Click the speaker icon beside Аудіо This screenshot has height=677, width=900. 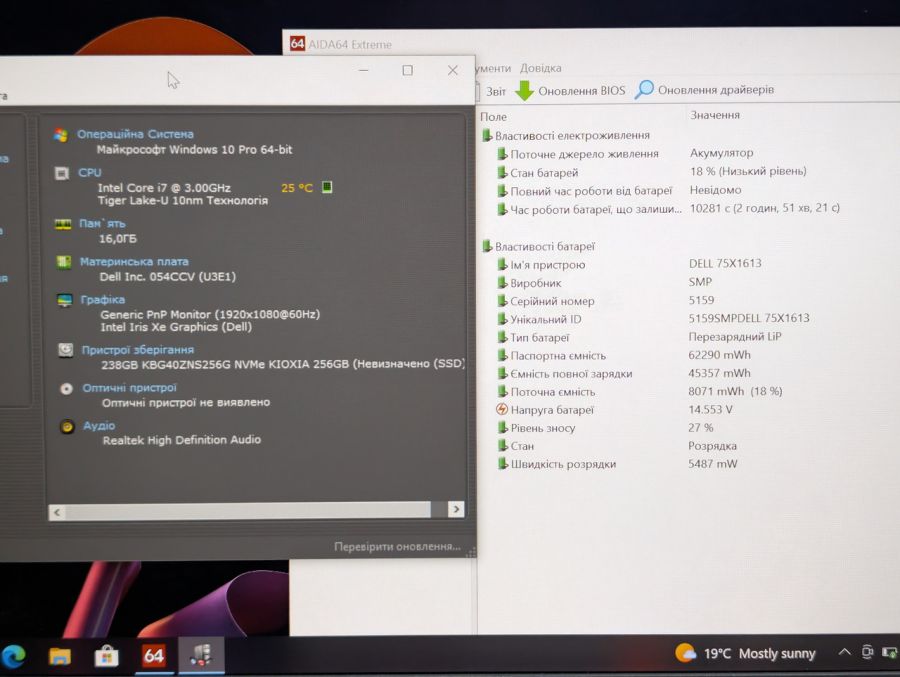[x=67, y=427]
